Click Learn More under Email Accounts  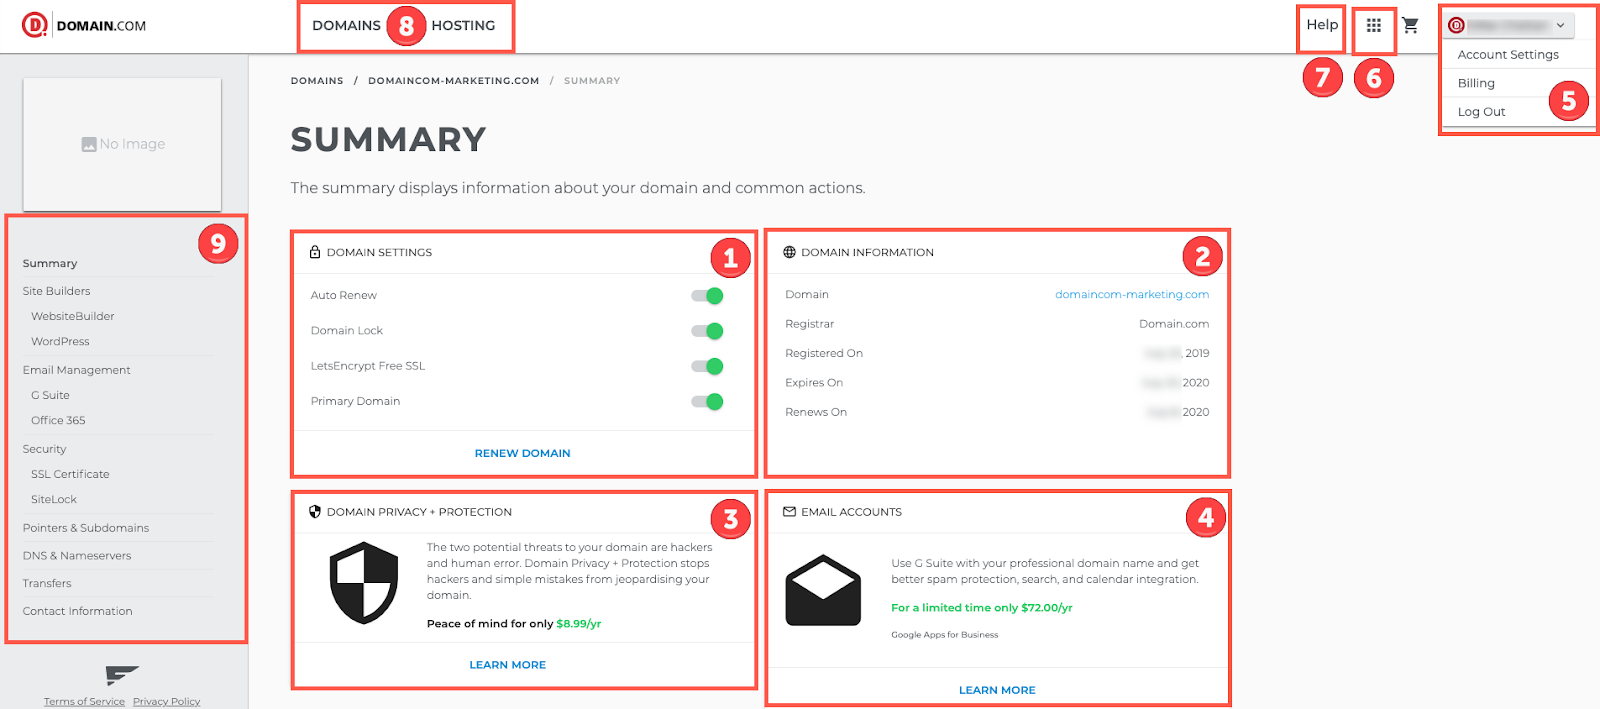pyautogui.click(x=997, y=690)
